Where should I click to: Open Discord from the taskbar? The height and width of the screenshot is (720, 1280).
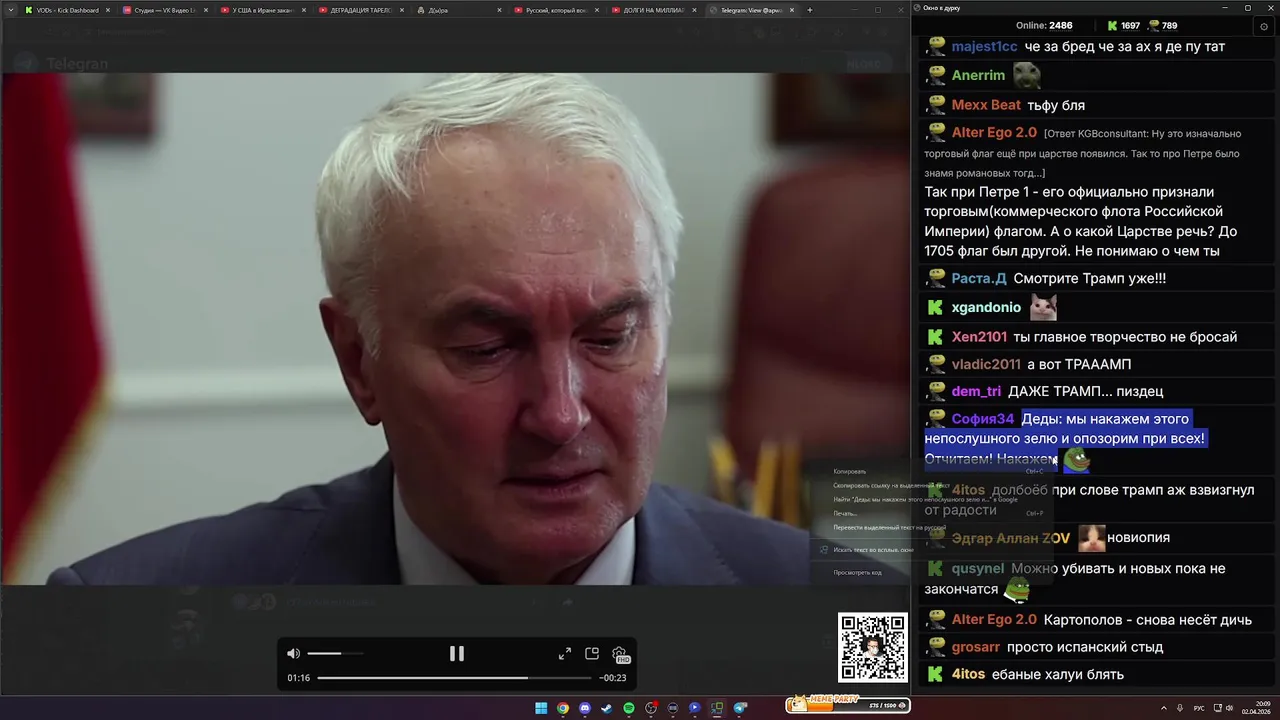click(x=585, y=708)
